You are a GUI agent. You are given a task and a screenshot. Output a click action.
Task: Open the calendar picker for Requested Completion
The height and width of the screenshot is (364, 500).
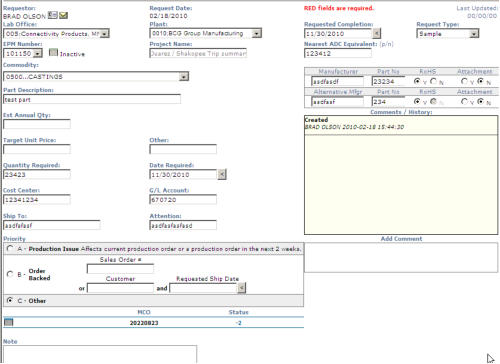(377, 33)
